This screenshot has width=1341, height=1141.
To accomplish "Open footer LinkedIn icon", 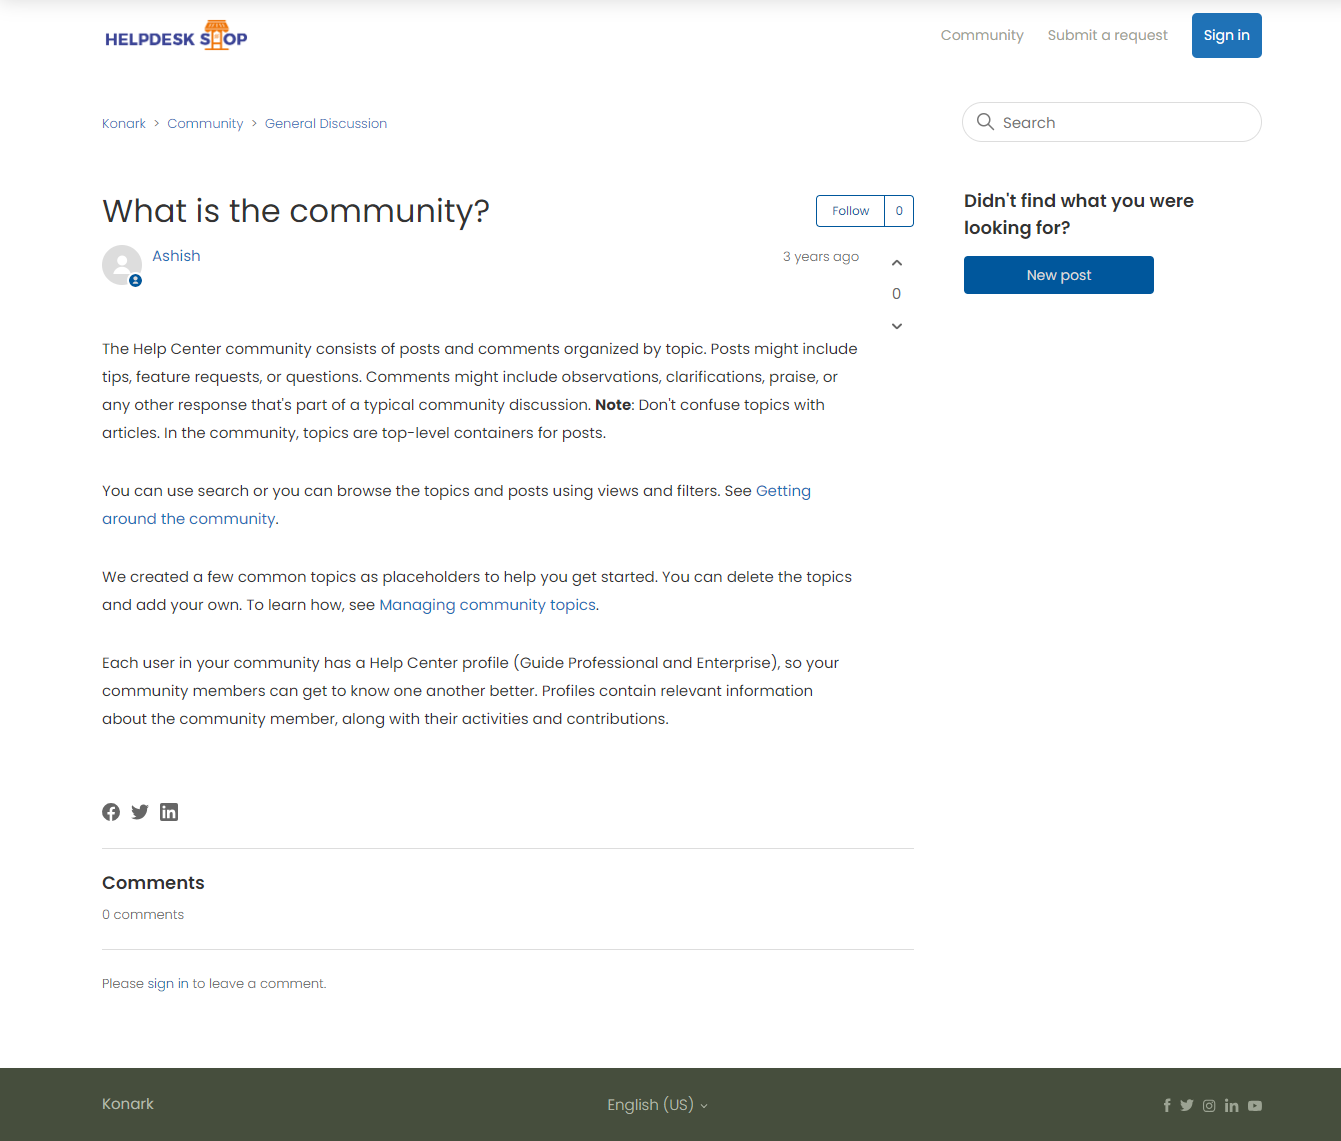I will pos(1232,1105).
